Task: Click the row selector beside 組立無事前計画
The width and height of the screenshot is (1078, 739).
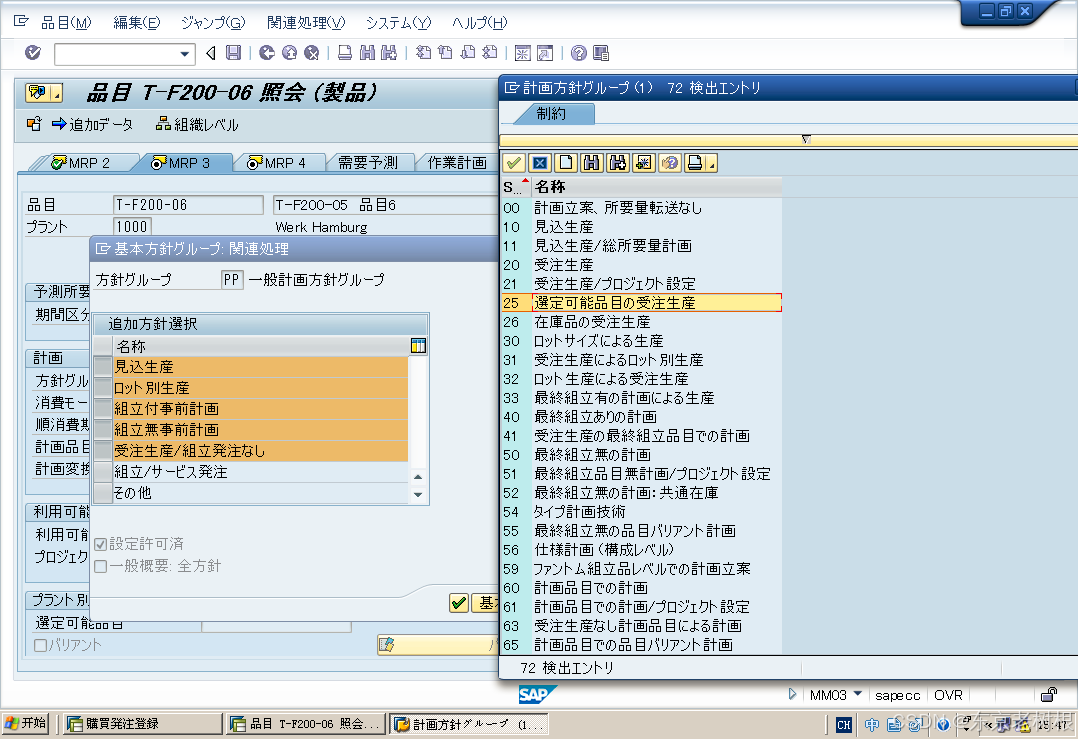Action: coord(102,430)
